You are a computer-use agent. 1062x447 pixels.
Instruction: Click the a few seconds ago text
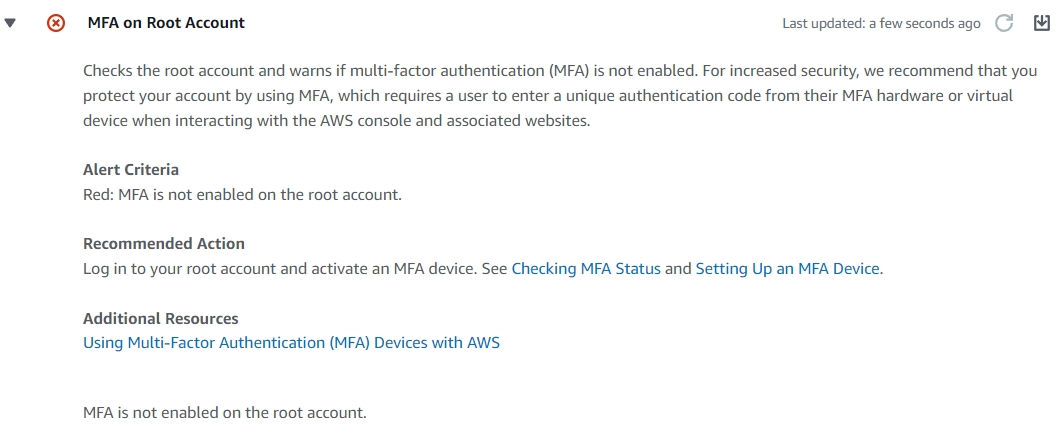tap(925, 24)
